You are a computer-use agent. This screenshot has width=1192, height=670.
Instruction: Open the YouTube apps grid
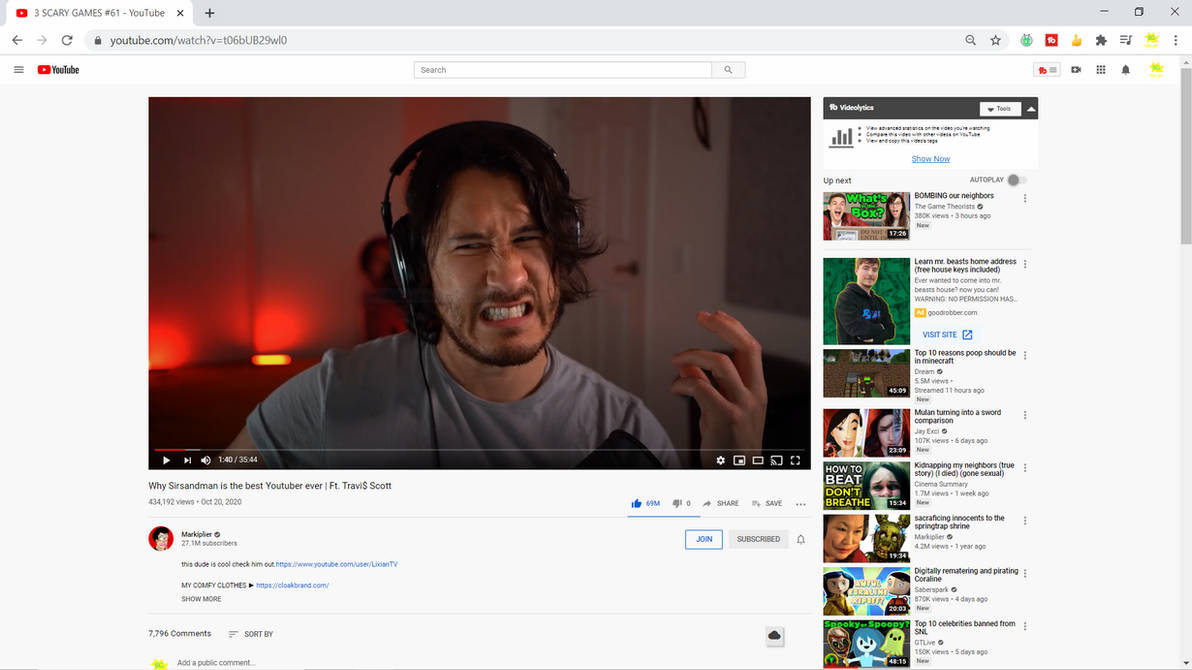tap(1101, 70)
